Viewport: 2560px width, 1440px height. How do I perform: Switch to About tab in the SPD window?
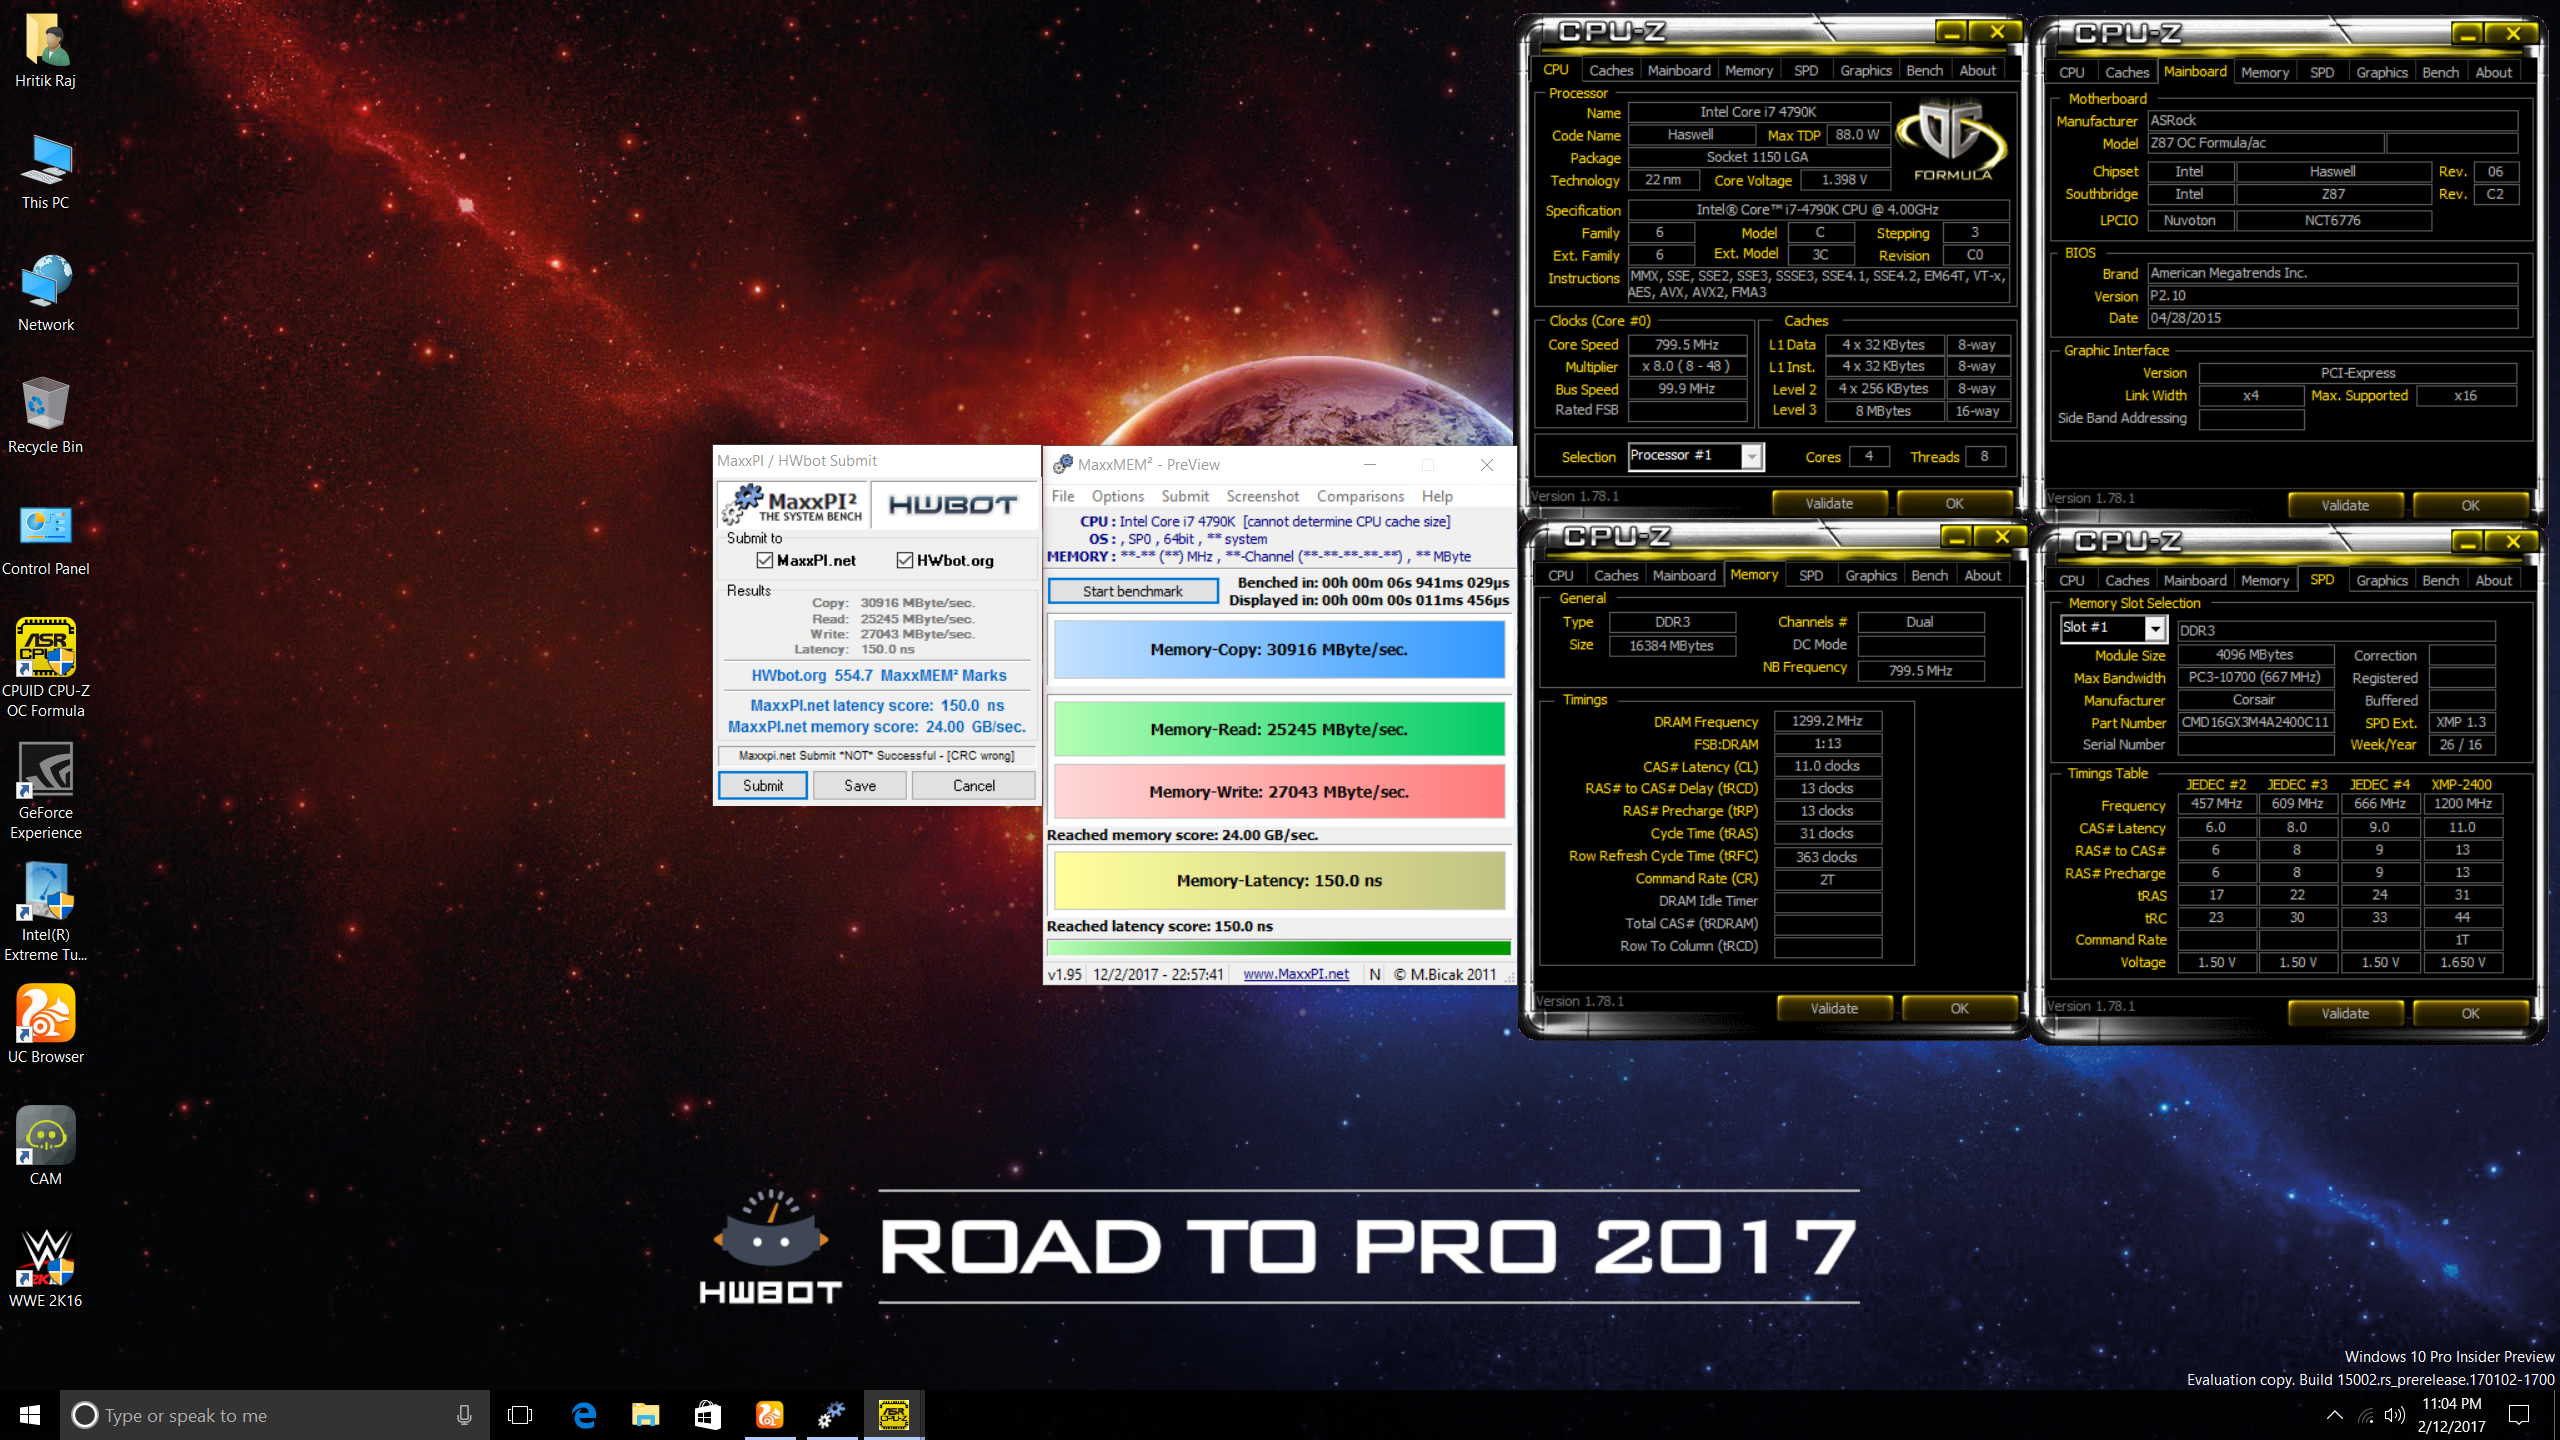2493,580
